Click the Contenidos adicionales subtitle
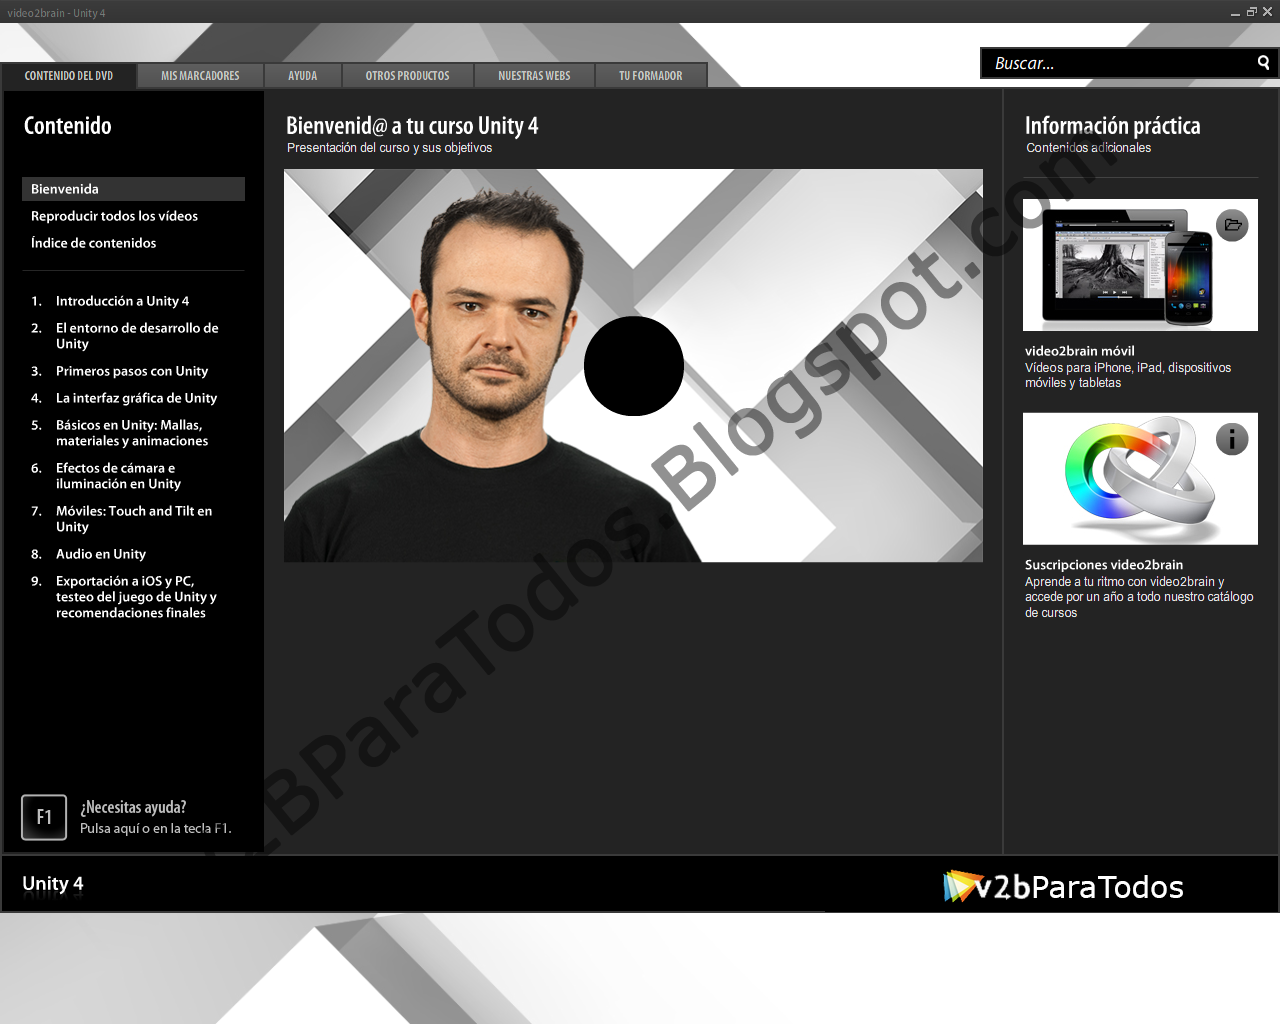Screen dimensions: 1280x1024 click(x=1088, y=148)
